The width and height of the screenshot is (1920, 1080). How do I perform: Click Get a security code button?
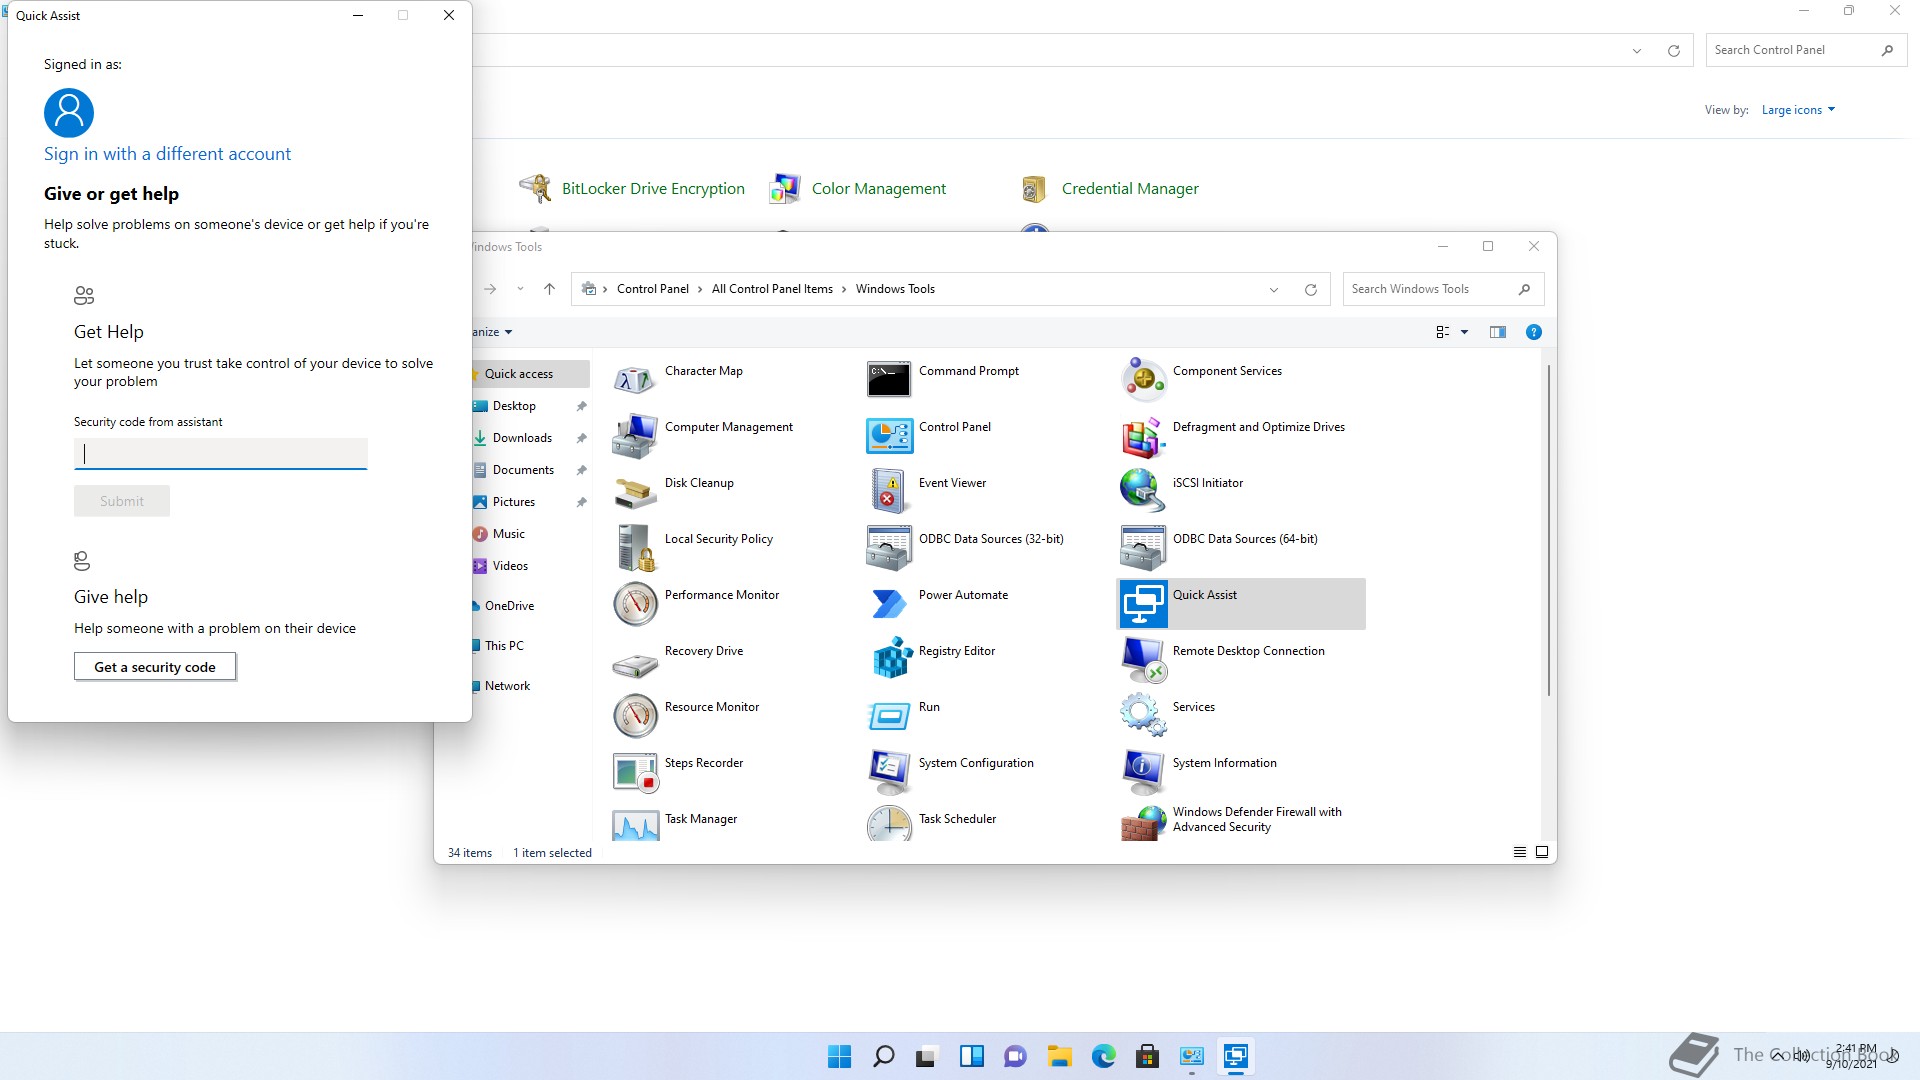[155, 667]
